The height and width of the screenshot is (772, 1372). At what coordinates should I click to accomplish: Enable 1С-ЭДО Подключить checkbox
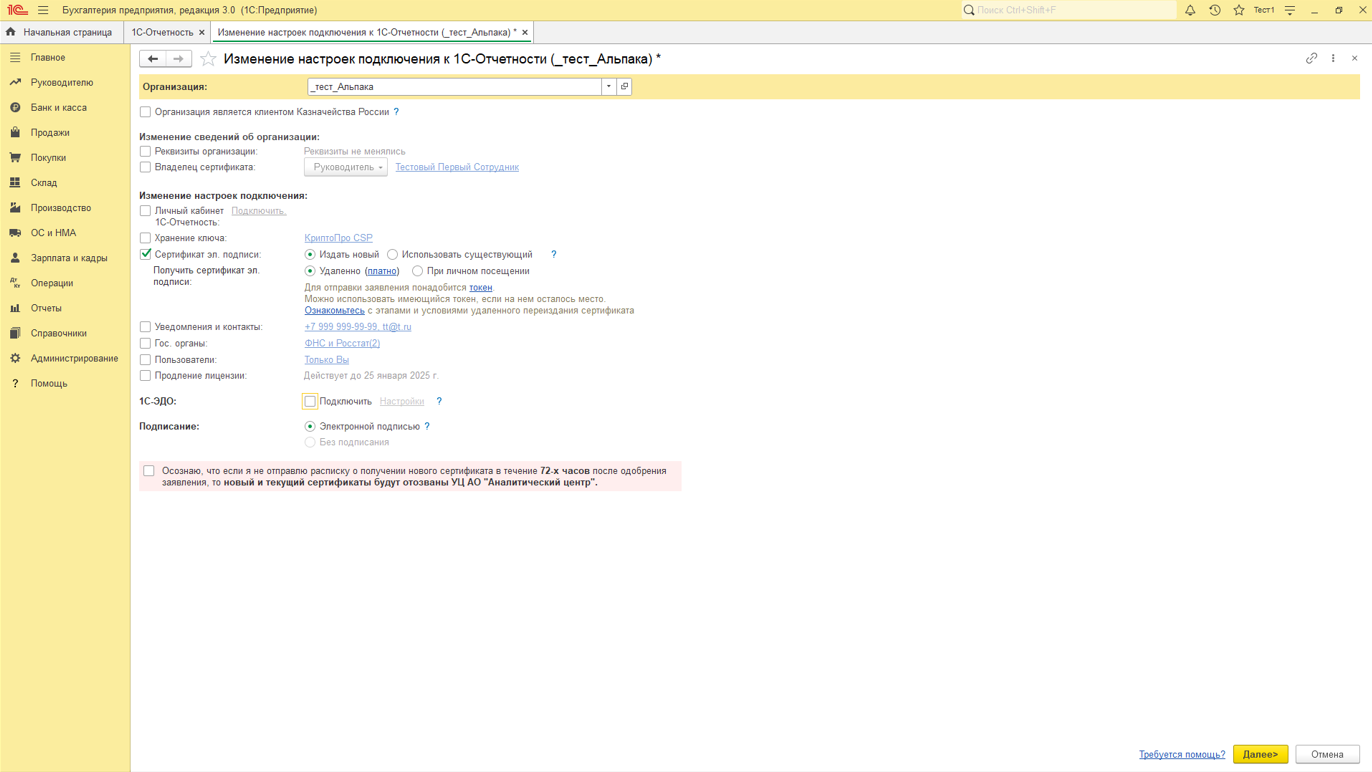point(310,401)
